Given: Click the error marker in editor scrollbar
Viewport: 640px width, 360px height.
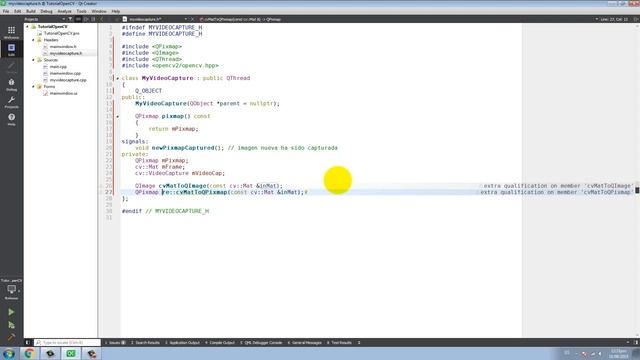Looking at the screenshot, I should 637,190.
